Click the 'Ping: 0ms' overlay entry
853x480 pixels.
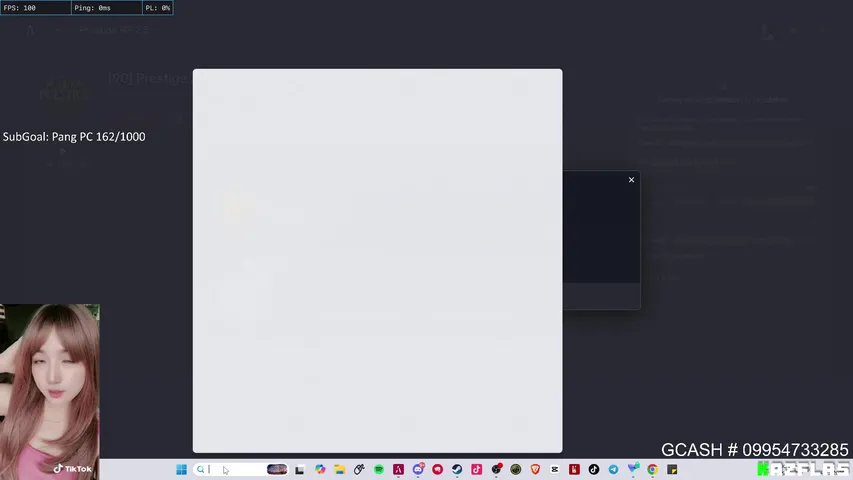click(x=107, y=8)
